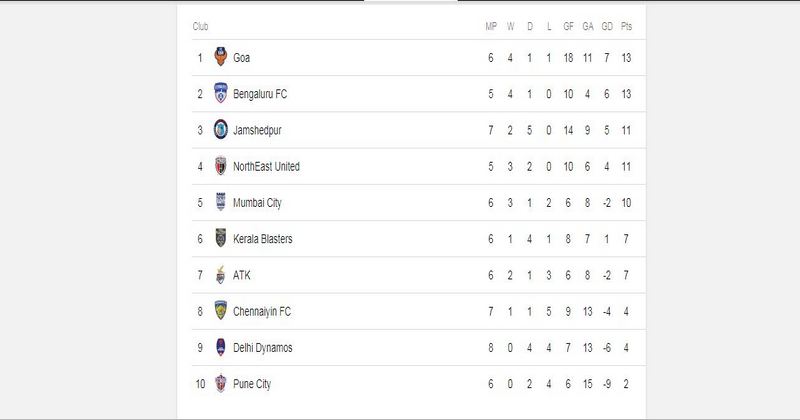
Task: Click the Jamshedpur club logo
Action: tap(220, 129)
